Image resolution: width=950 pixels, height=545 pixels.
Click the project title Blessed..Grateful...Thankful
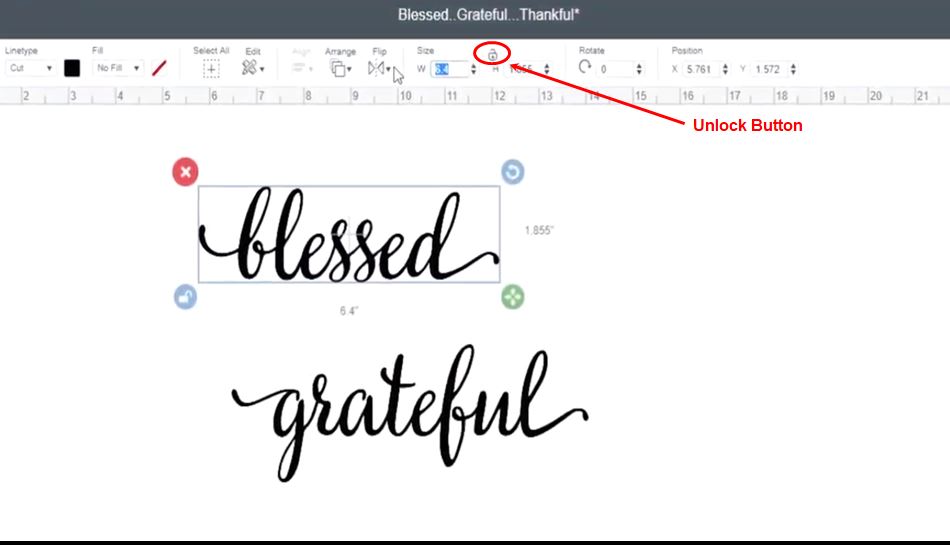(488, 15)
